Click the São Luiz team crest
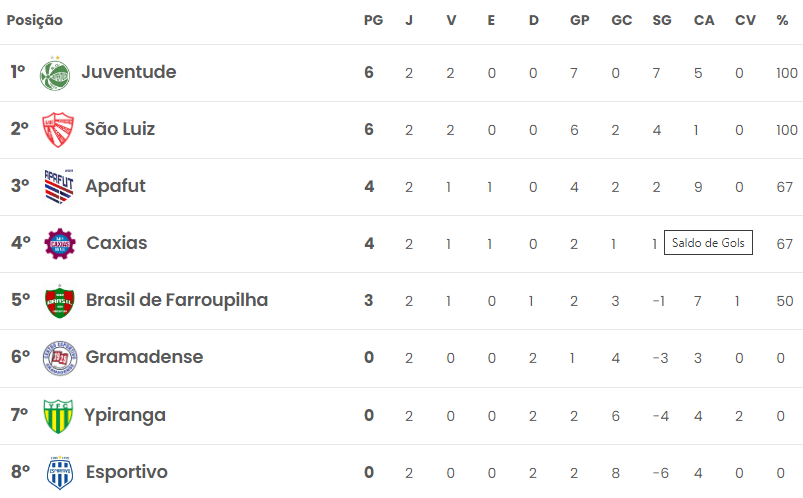 (58, 130)
